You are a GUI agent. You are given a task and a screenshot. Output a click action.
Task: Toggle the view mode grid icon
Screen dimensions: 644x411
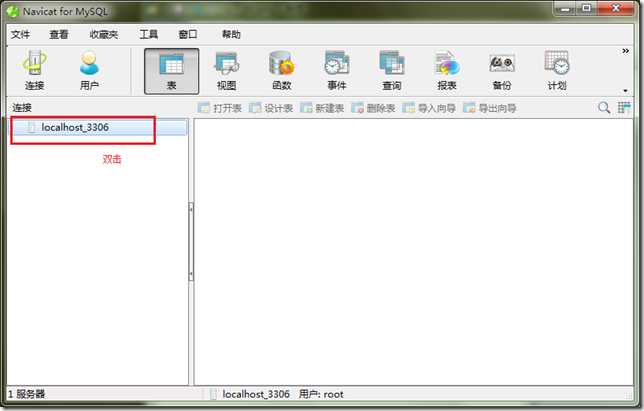[x=624, y=108]
